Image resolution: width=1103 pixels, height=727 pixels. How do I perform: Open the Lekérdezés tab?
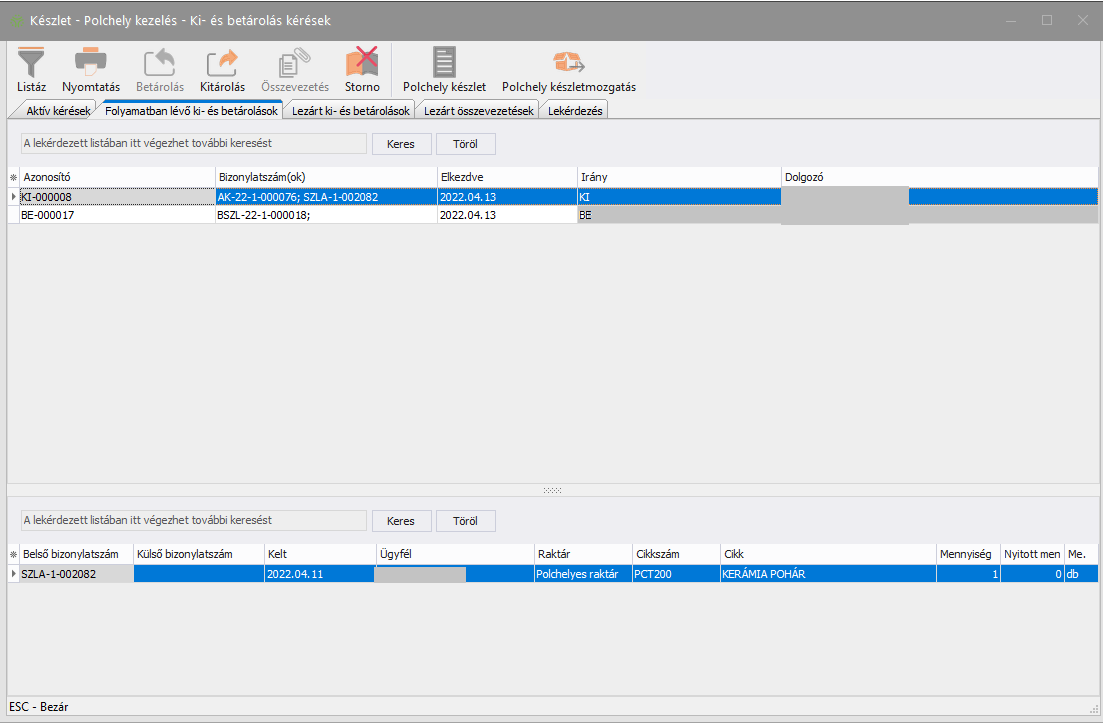point(575,111)
